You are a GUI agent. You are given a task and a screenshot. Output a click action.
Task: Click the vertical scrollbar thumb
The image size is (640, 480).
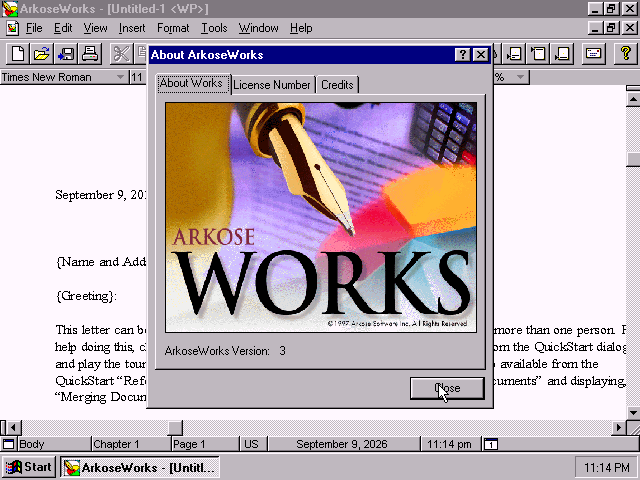pos(633,159)
